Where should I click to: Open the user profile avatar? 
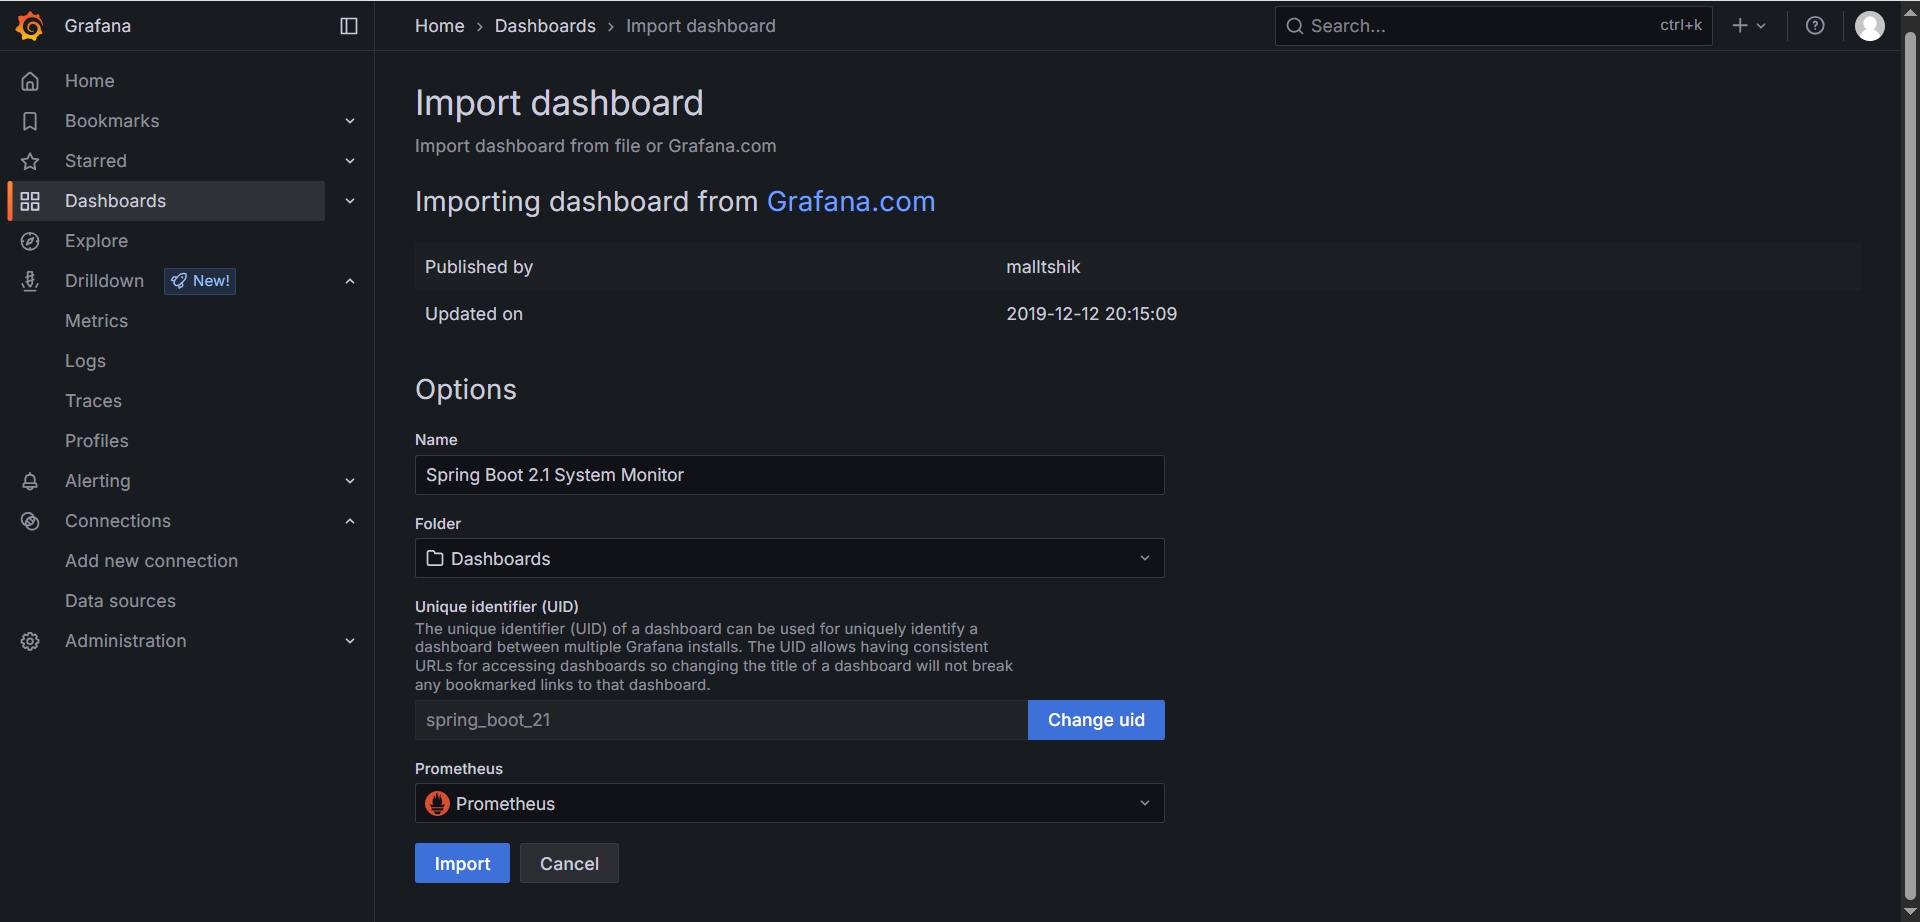(1869, 26)
